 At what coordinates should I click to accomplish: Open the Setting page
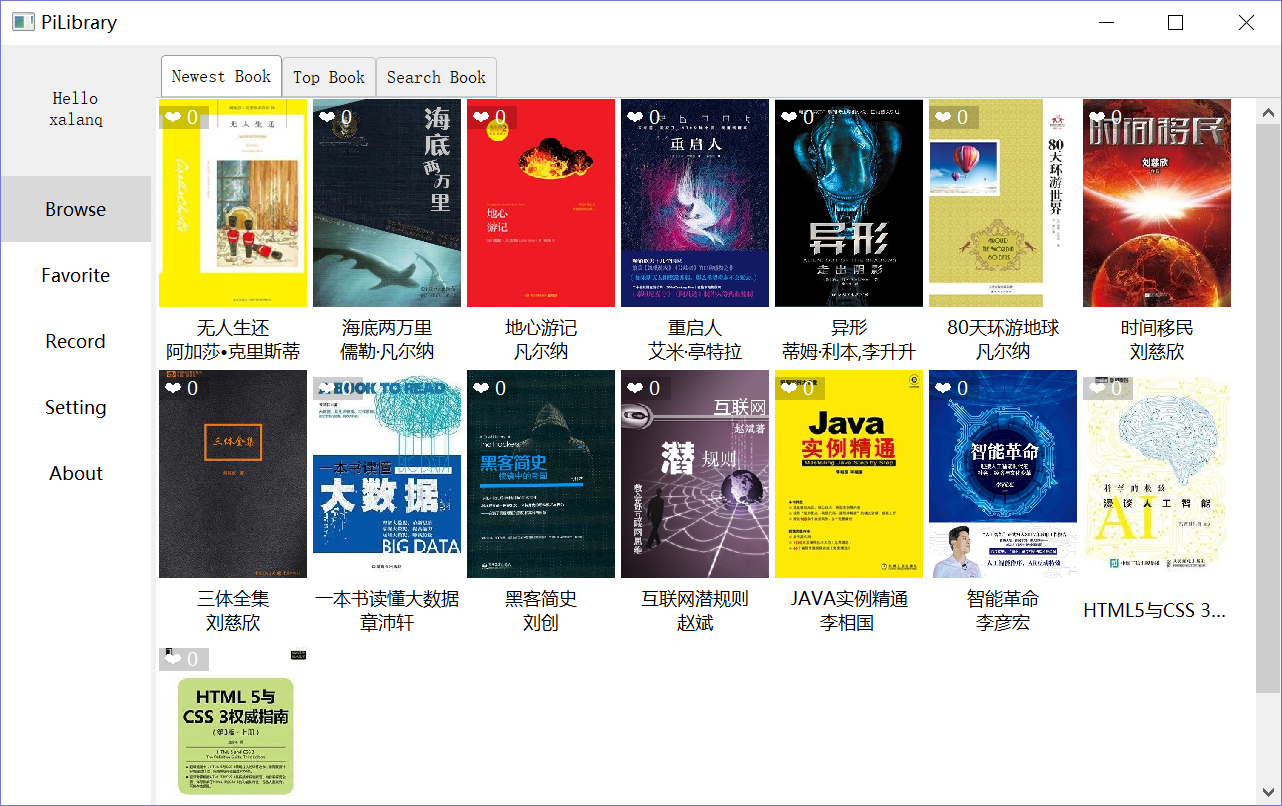coord(75,407)
